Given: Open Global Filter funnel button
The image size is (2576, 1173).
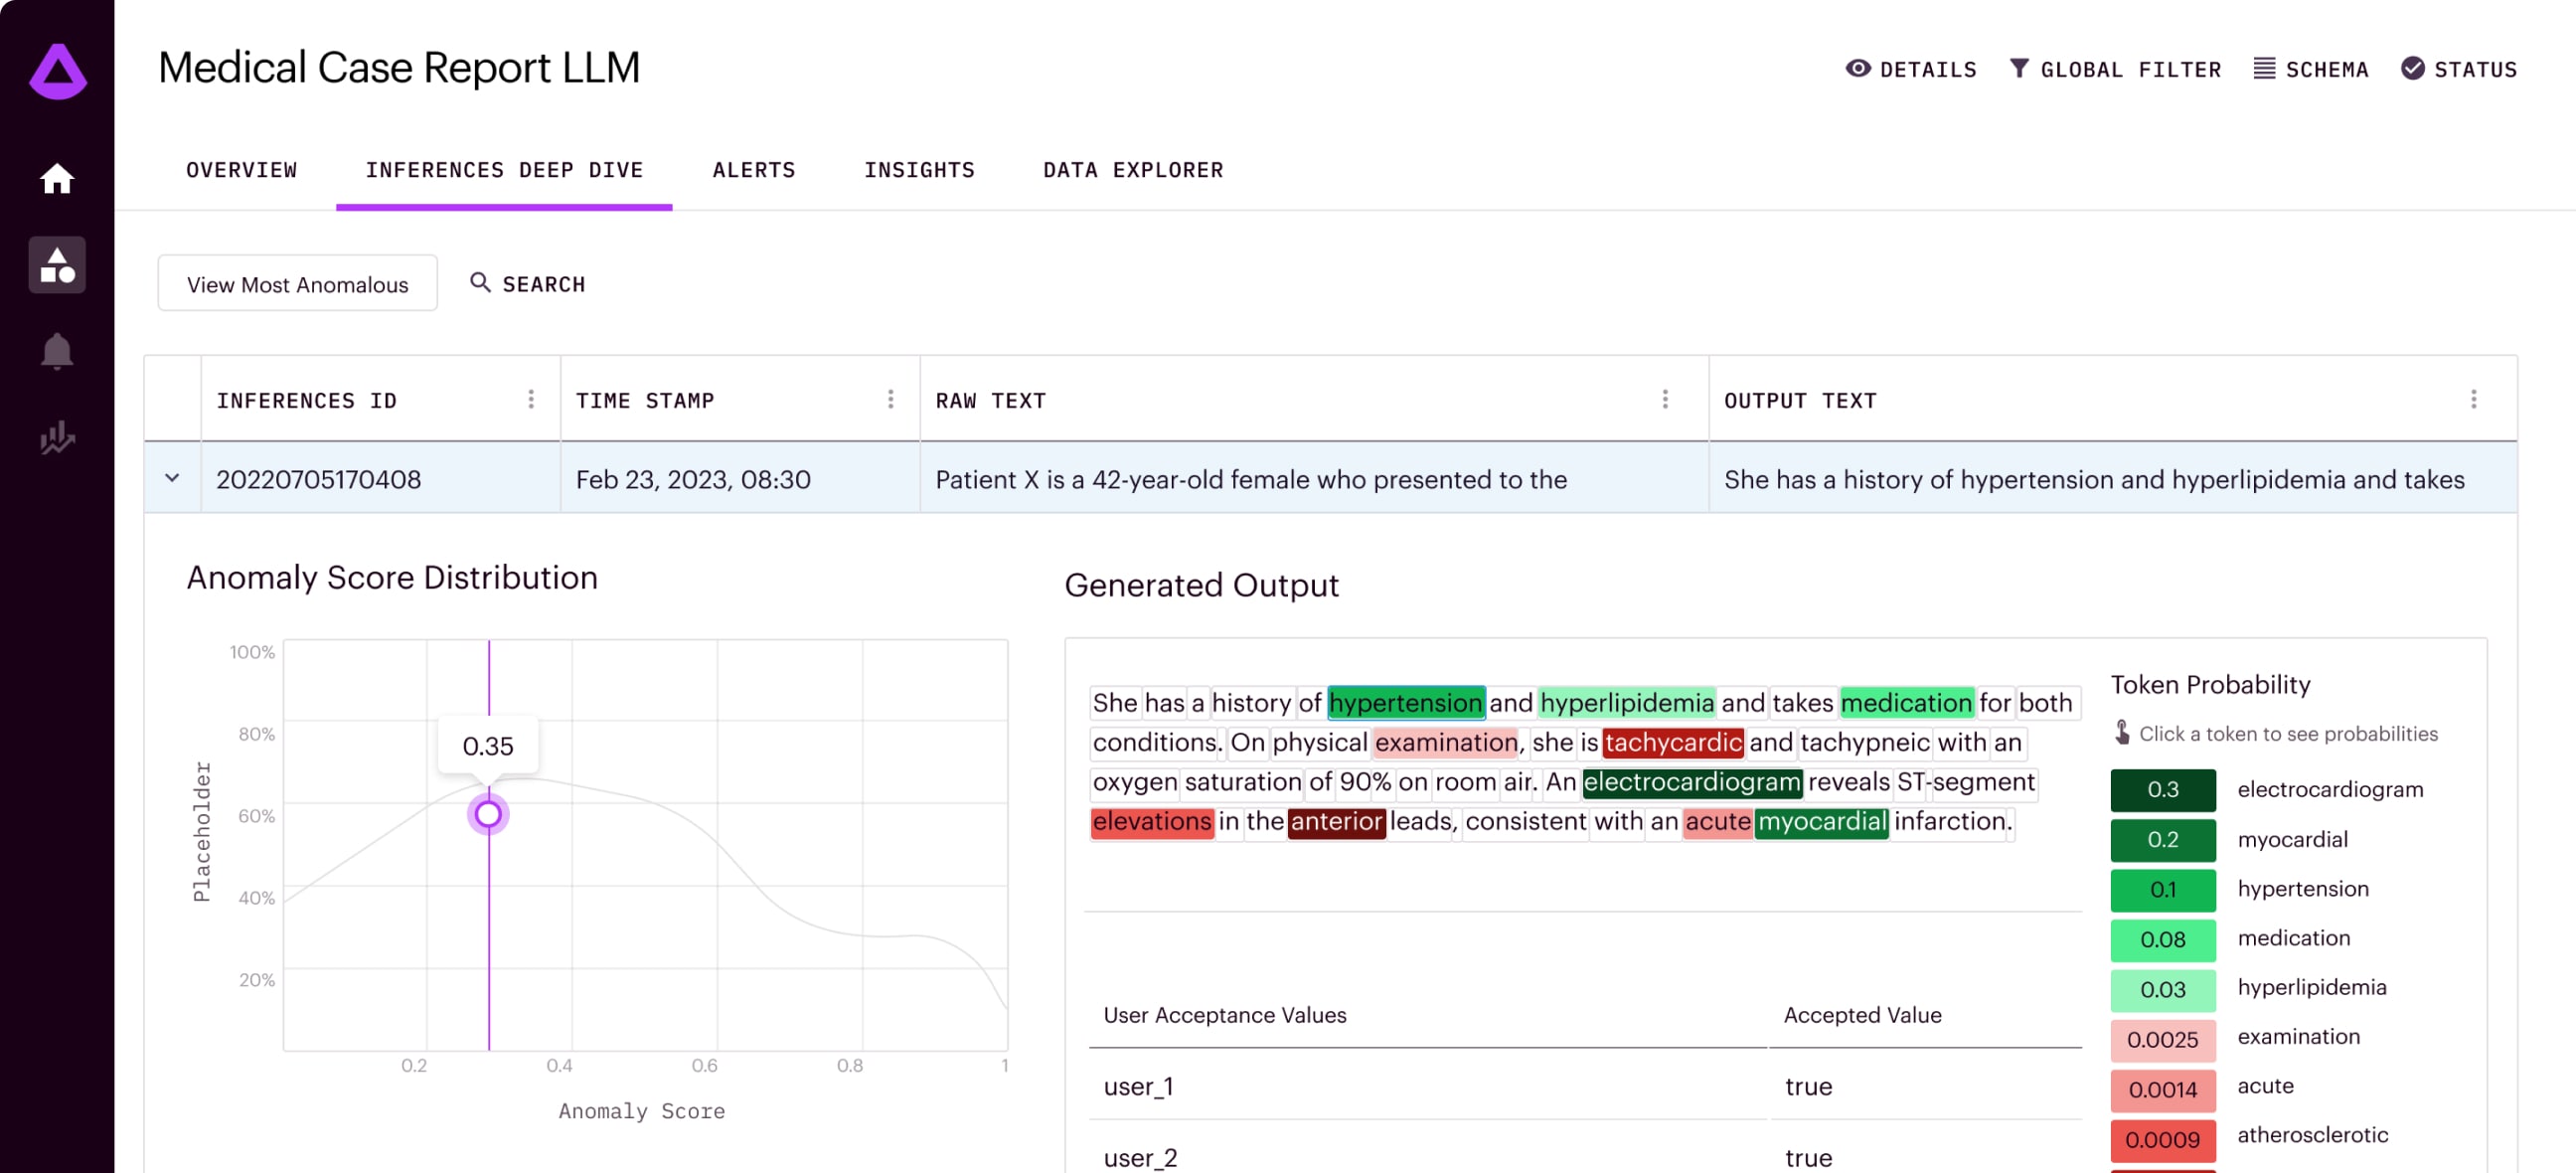Looking at the screenshot, I should (x=2115, y=69).
